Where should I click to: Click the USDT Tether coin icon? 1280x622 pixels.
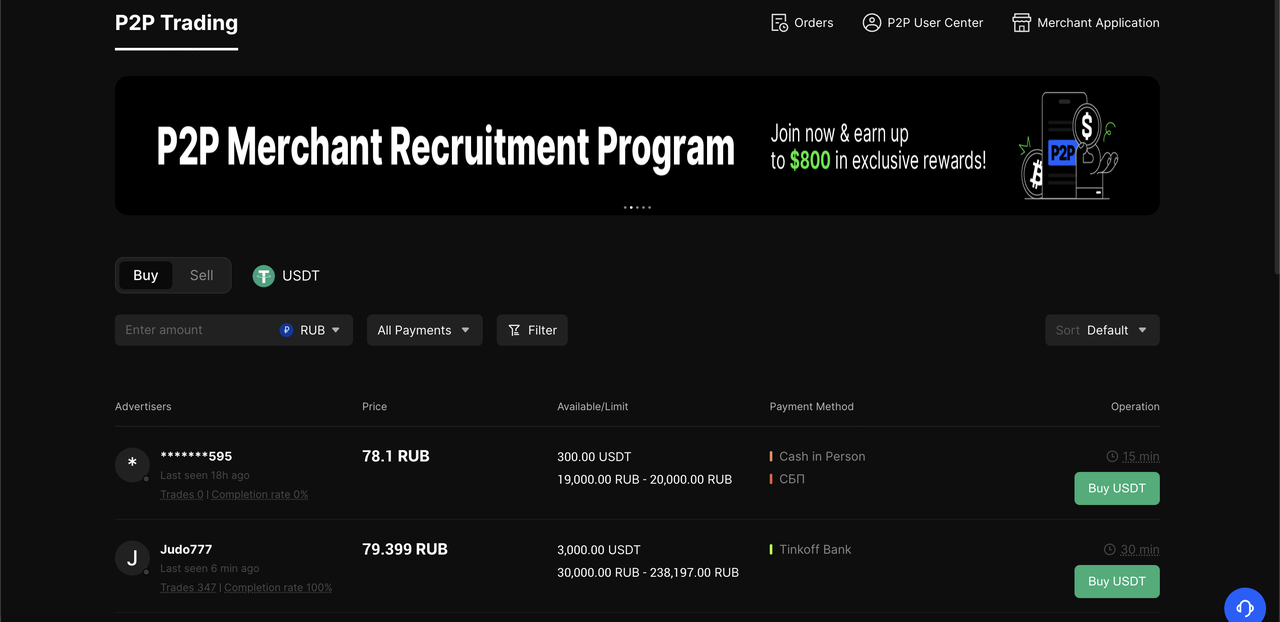[263, 276]
